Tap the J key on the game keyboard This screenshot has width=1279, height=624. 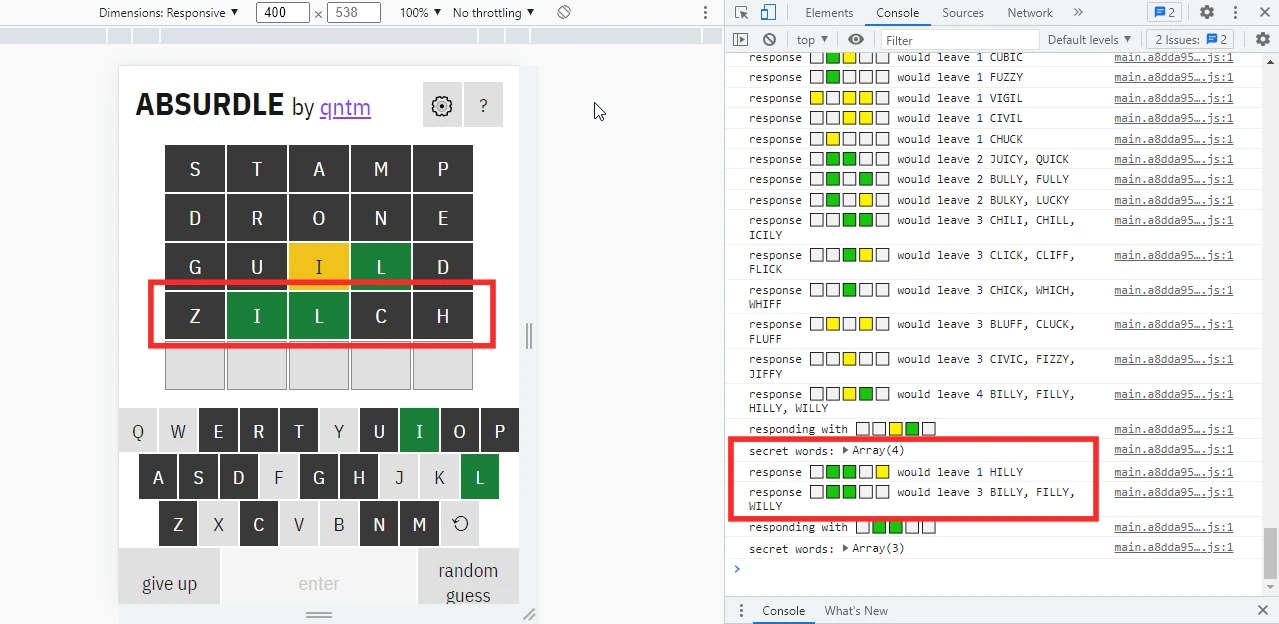(x=399, y=478)
